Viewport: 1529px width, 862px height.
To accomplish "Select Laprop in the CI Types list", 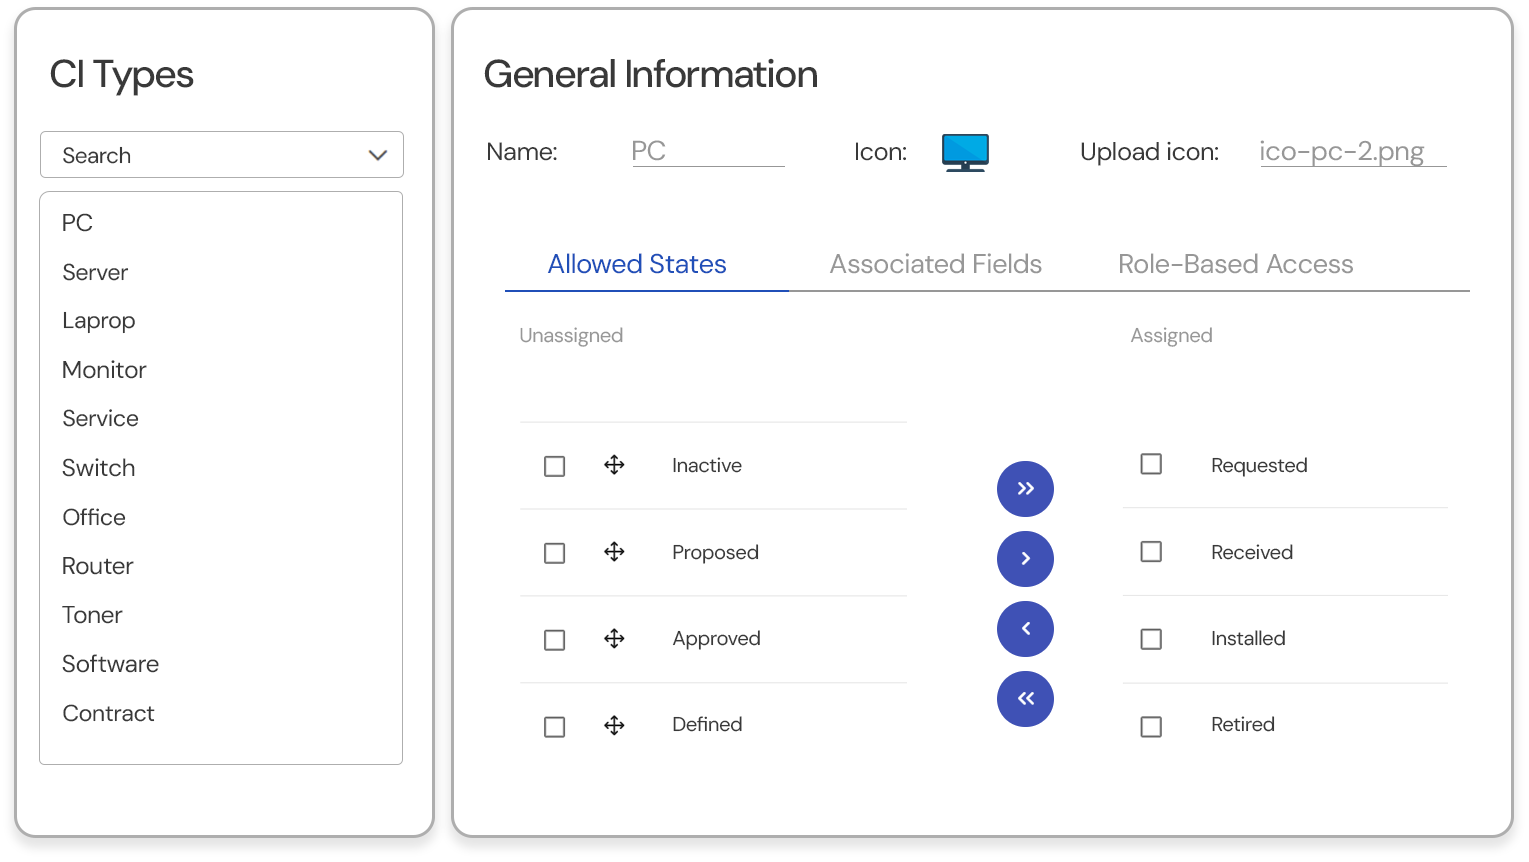I will (98, 321).
